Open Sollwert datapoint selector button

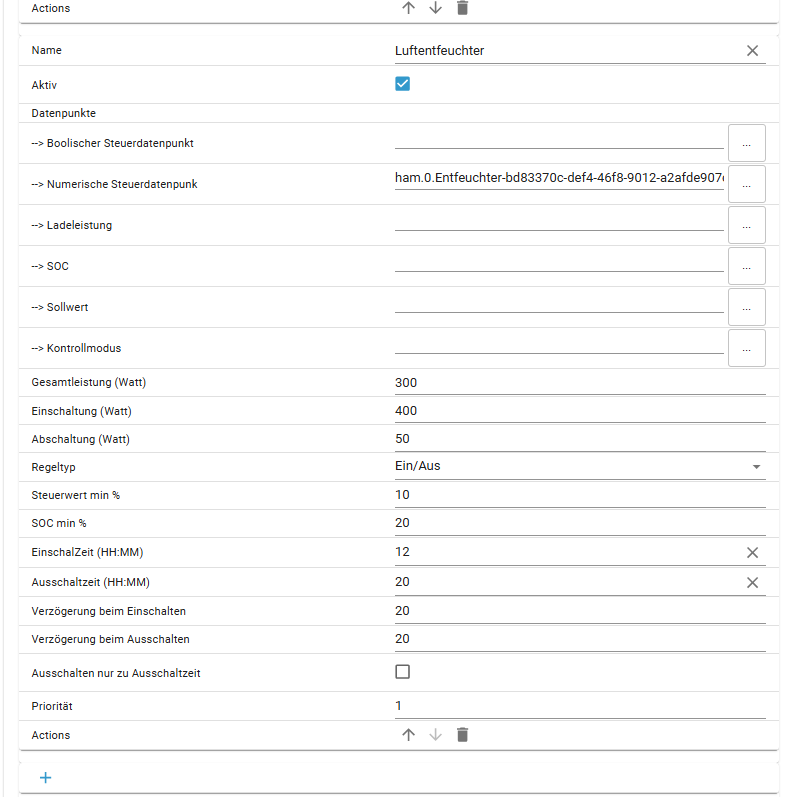coord(746,308)
